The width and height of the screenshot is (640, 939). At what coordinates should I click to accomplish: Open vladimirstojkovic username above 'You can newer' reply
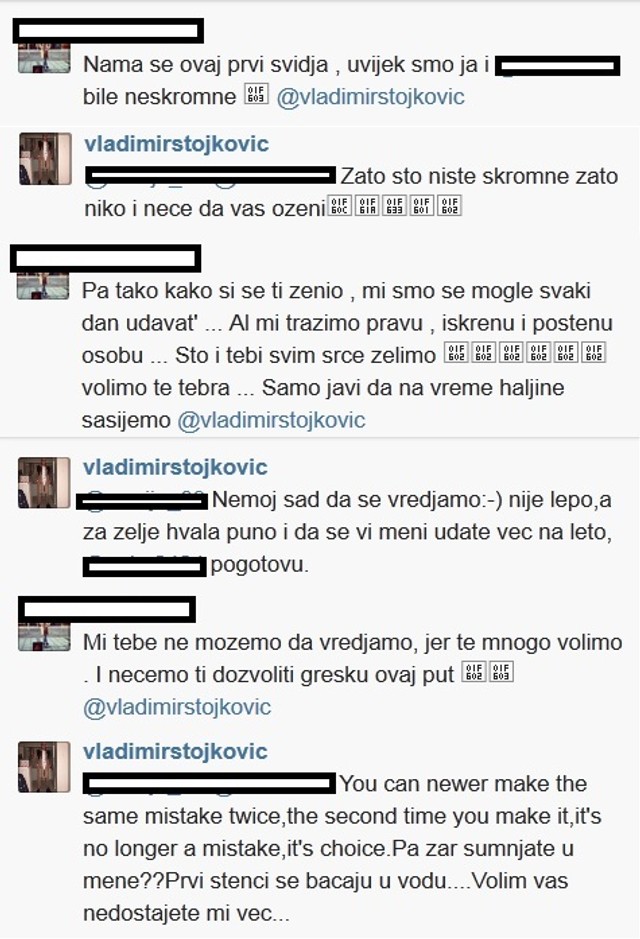[x=175, y=752]
